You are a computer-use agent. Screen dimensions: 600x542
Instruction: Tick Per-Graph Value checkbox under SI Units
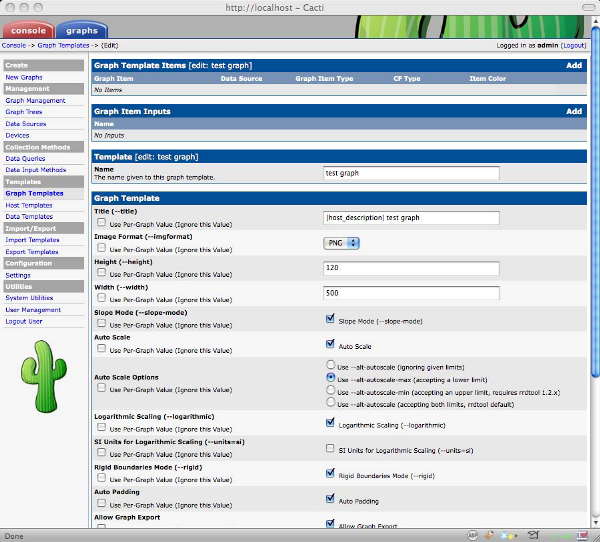tap(101, 452)
